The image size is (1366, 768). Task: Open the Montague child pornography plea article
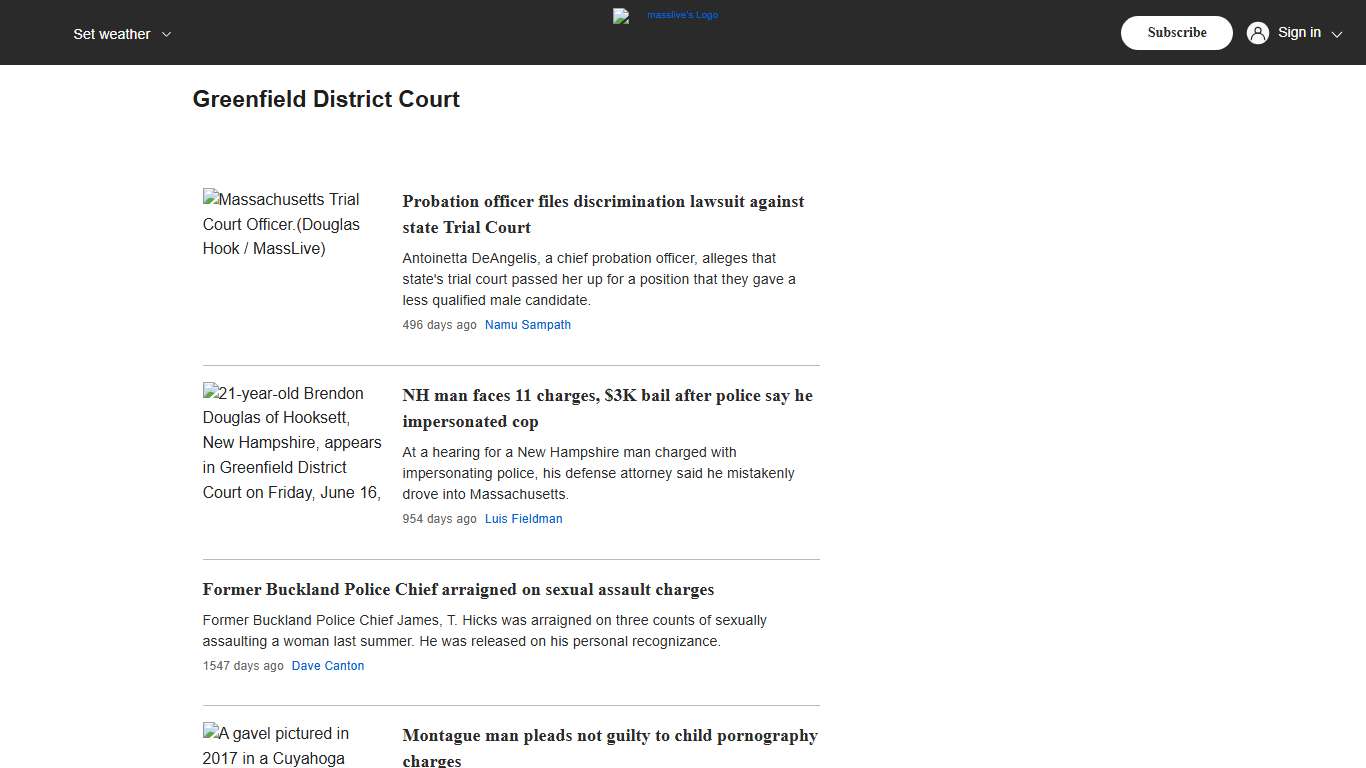(x=609, y=747)
